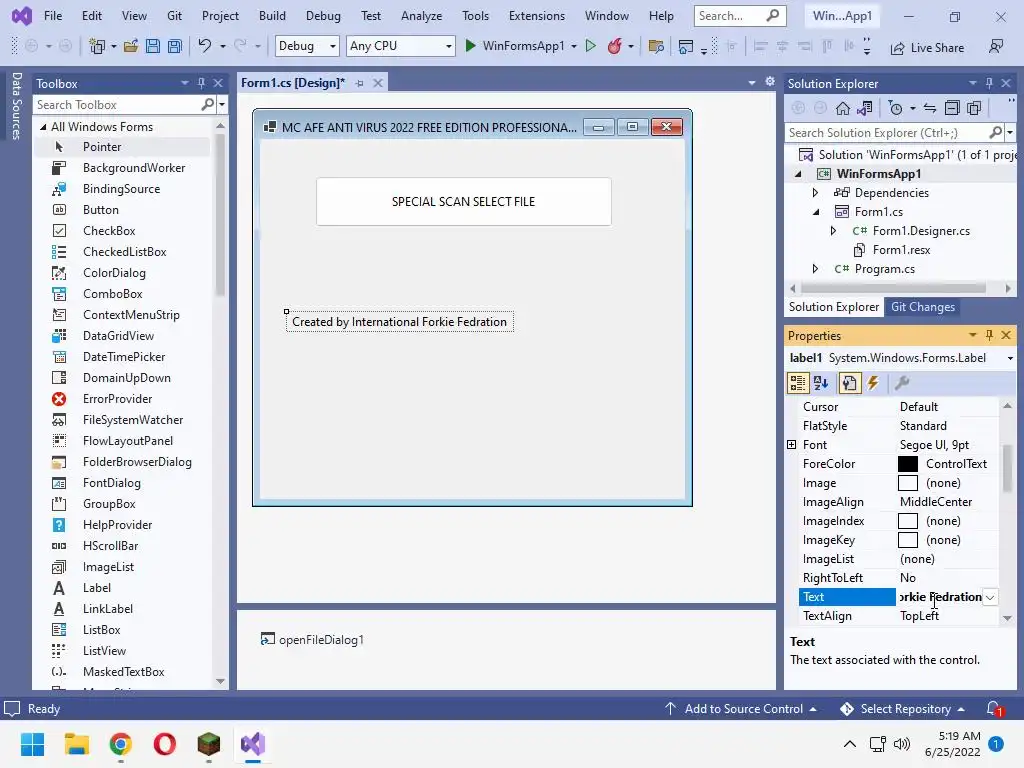Image resolution: width=1024 pixels, height=768 pixels.
Task: Open the Extensions menu
Action: click(537, 16)
